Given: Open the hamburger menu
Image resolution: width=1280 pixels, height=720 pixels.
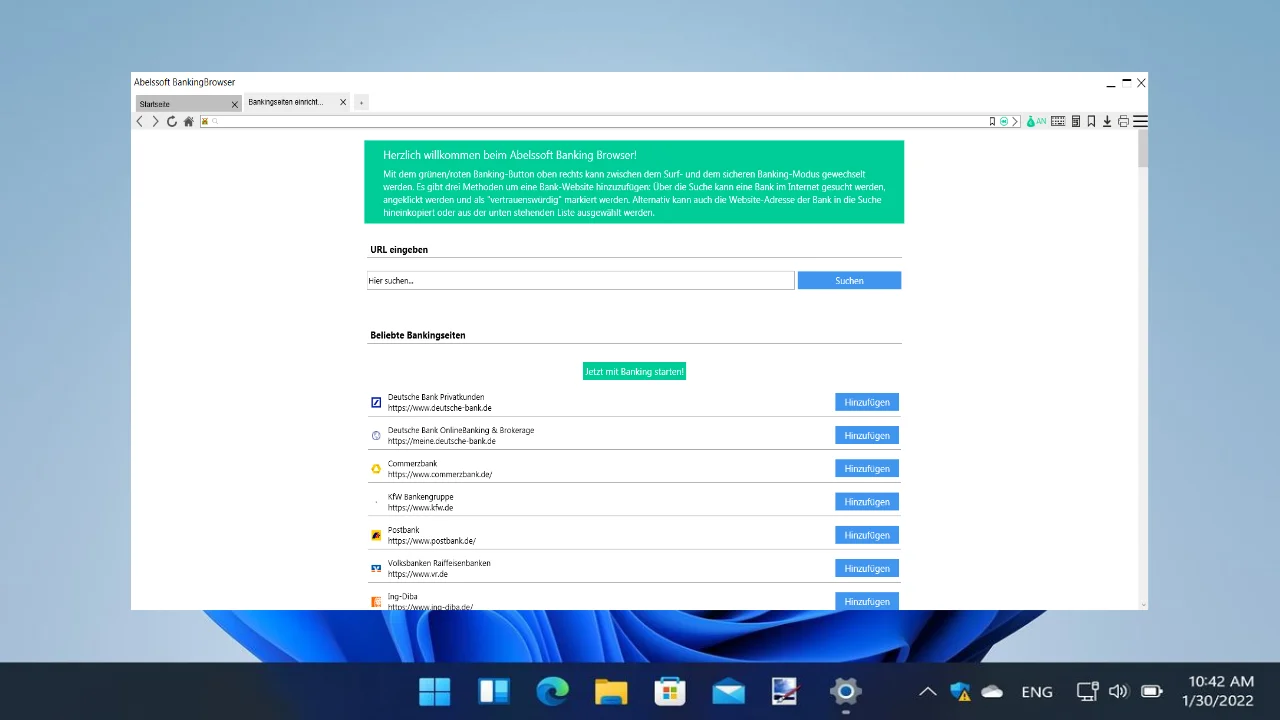Looking at the screenshot, I should point(1140,121).
